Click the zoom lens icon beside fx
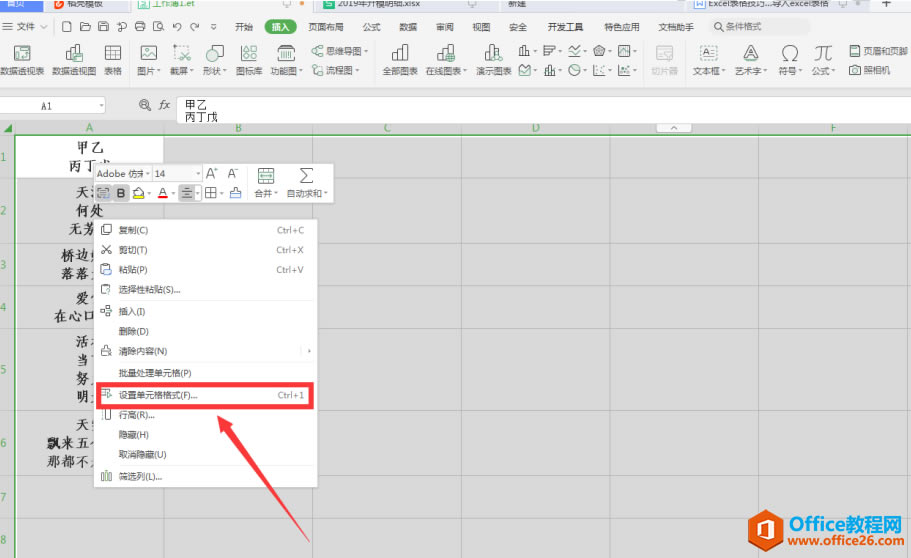The image size is (911, 558). click(x=145, y=105)
